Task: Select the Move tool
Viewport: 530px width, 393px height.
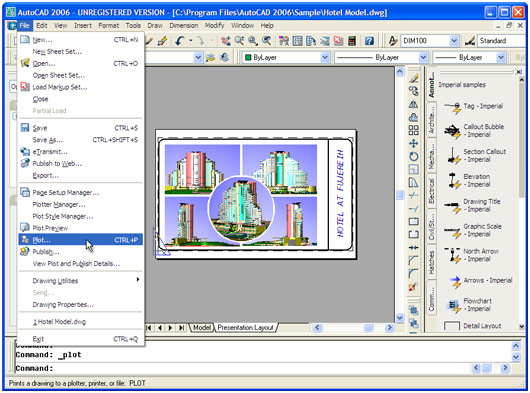Action: tap(414, 144)
